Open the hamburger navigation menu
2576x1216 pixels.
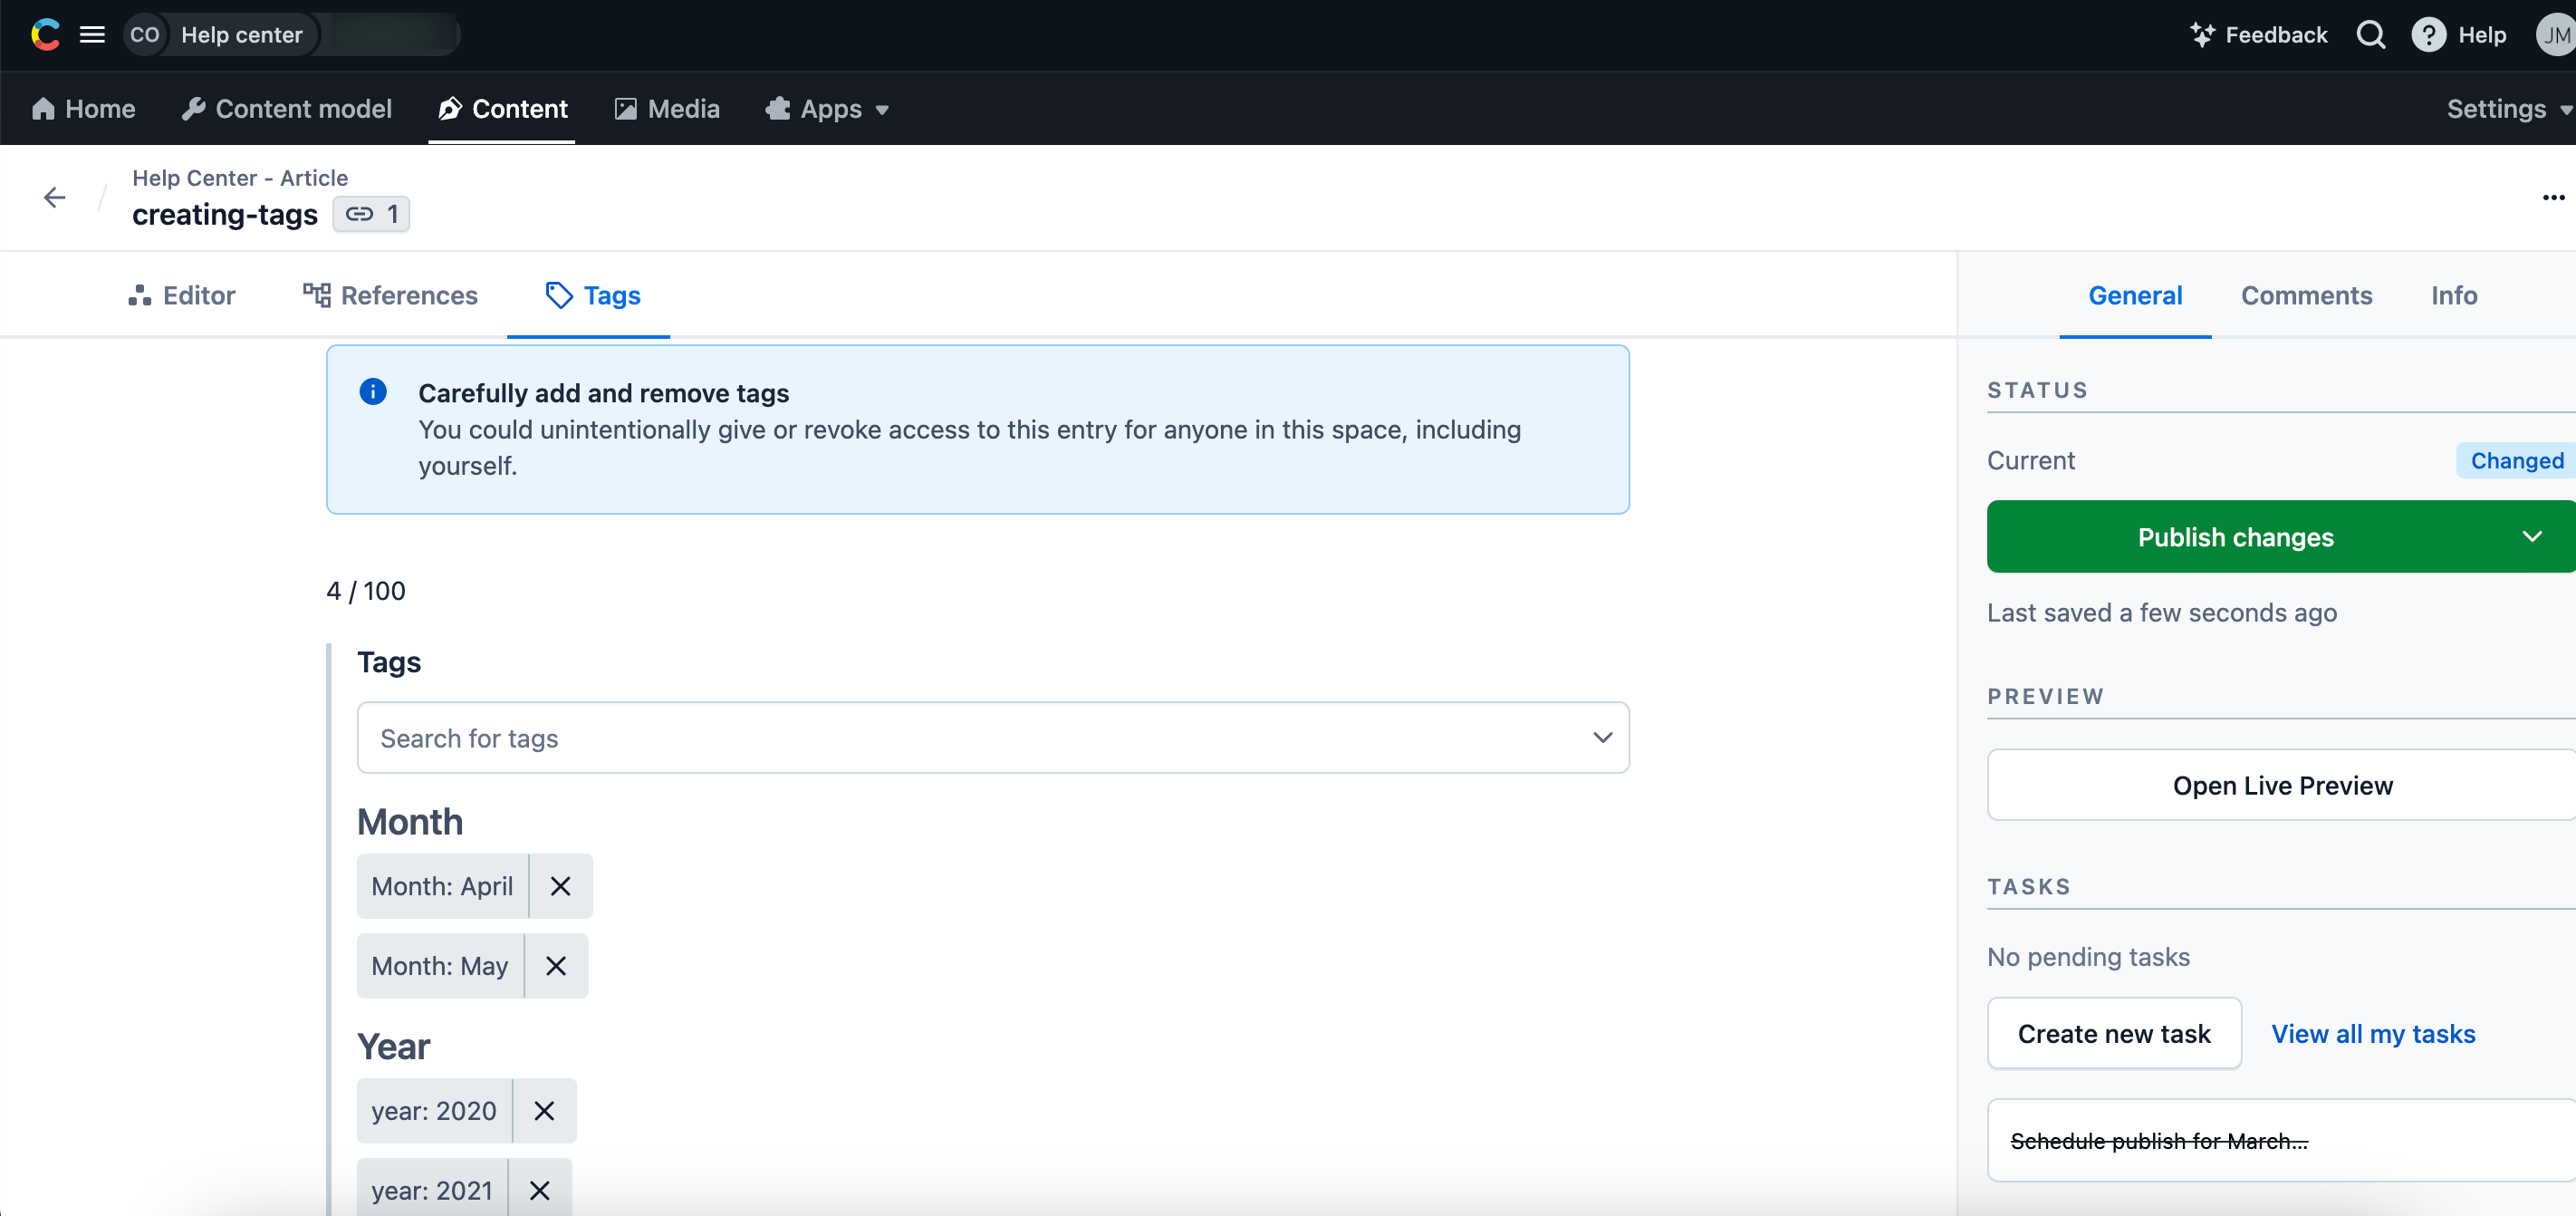point(92,35)
